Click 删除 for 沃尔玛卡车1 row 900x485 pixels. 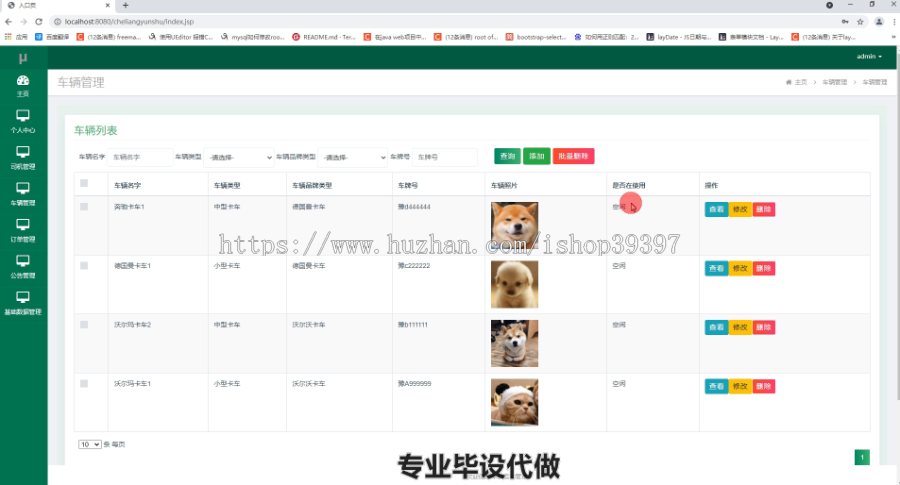point(763,386)
